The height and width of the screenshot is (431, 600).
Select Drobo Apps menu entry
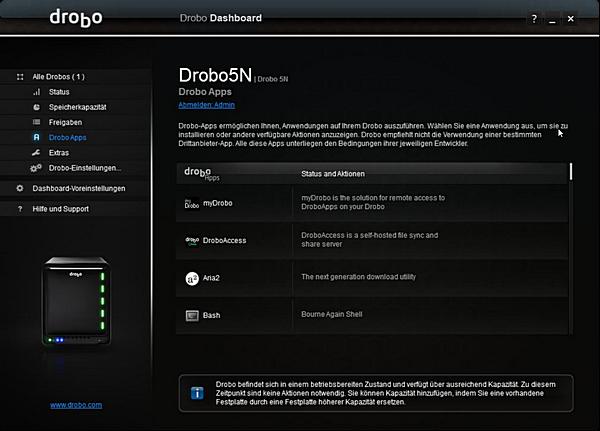(x=68, y=137)
